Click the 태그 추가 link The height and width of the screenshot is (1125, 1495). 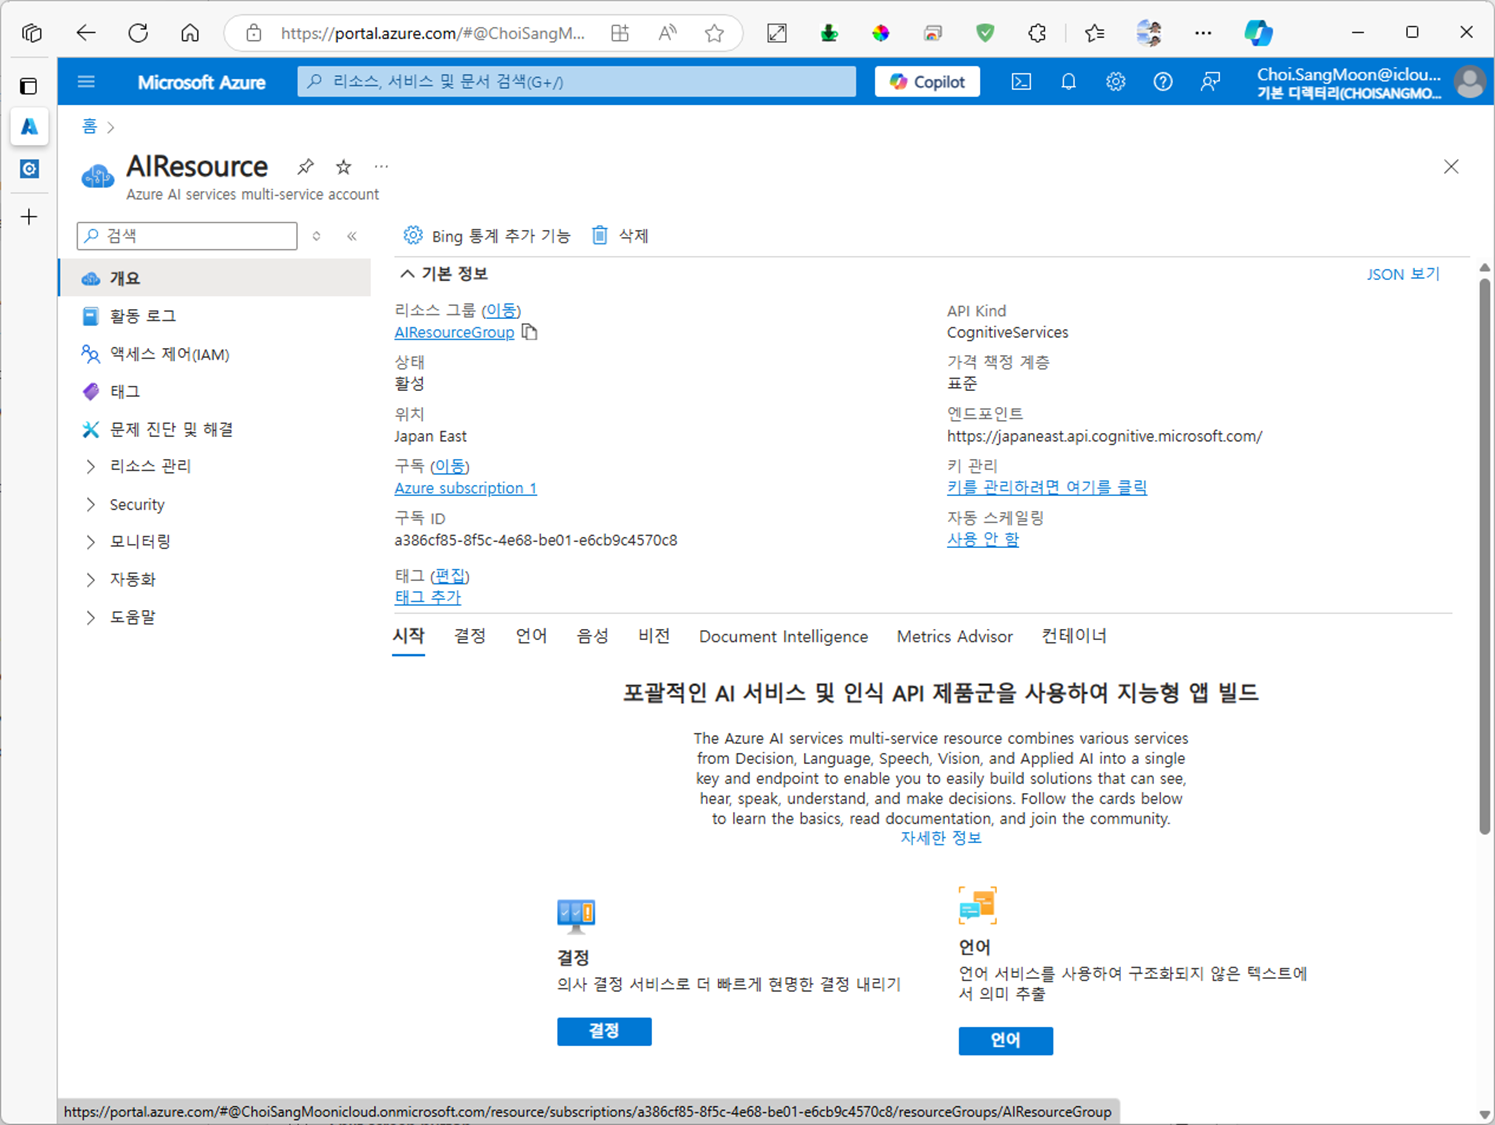point(427,597)
